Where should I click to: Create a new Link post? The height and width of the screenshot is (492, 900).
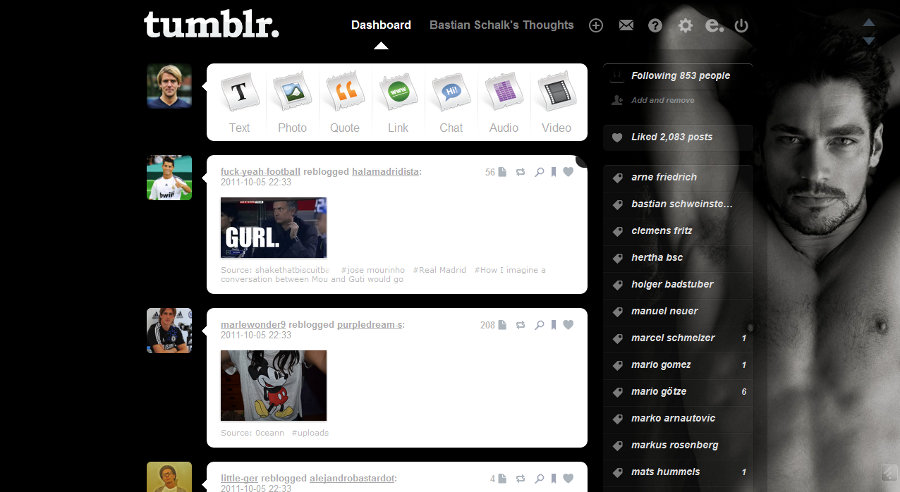(x=398, y=103)
